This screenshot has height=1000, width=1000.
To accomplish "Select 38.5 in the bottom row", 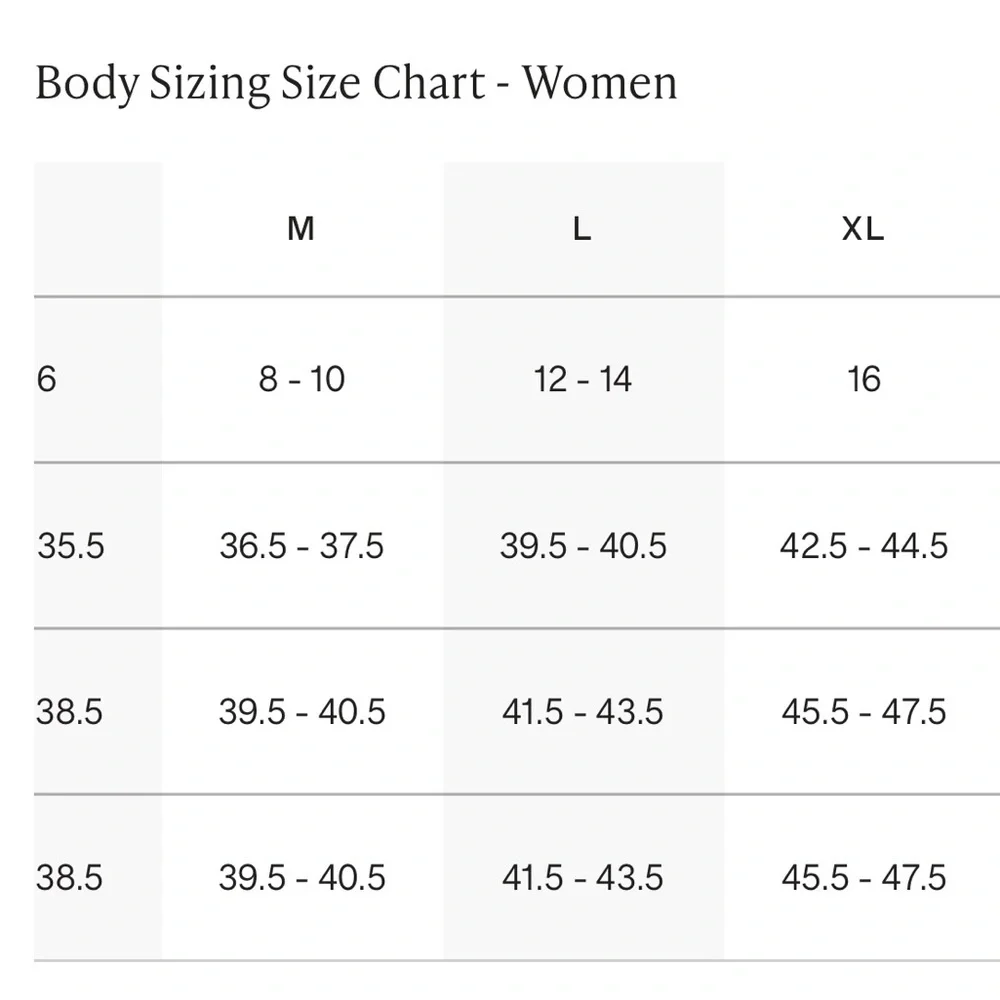I will coord(70,878).
